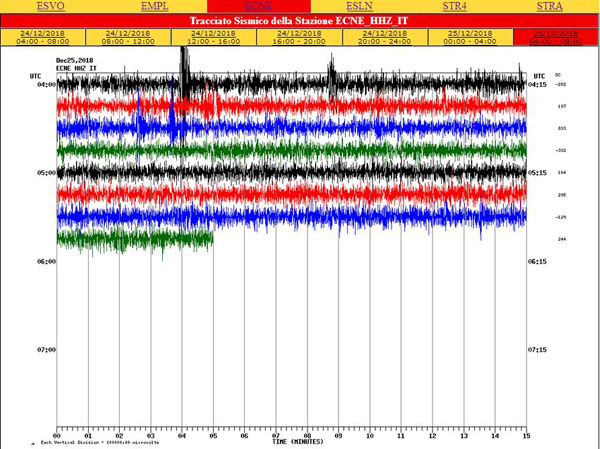600x449 pixels.
Task: Select 24/12/2018 20:00 - 24:00 time tab
Action: coord(385,36)
